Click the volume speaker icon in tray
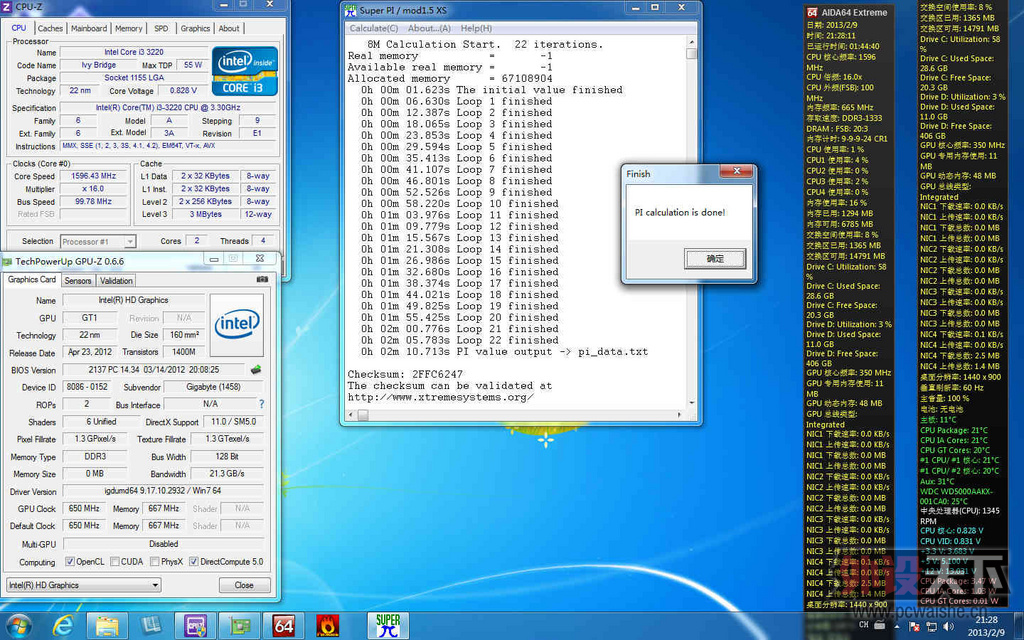Image resolution: width=1024 pixels, height=640 pixels. click(949, 627)
